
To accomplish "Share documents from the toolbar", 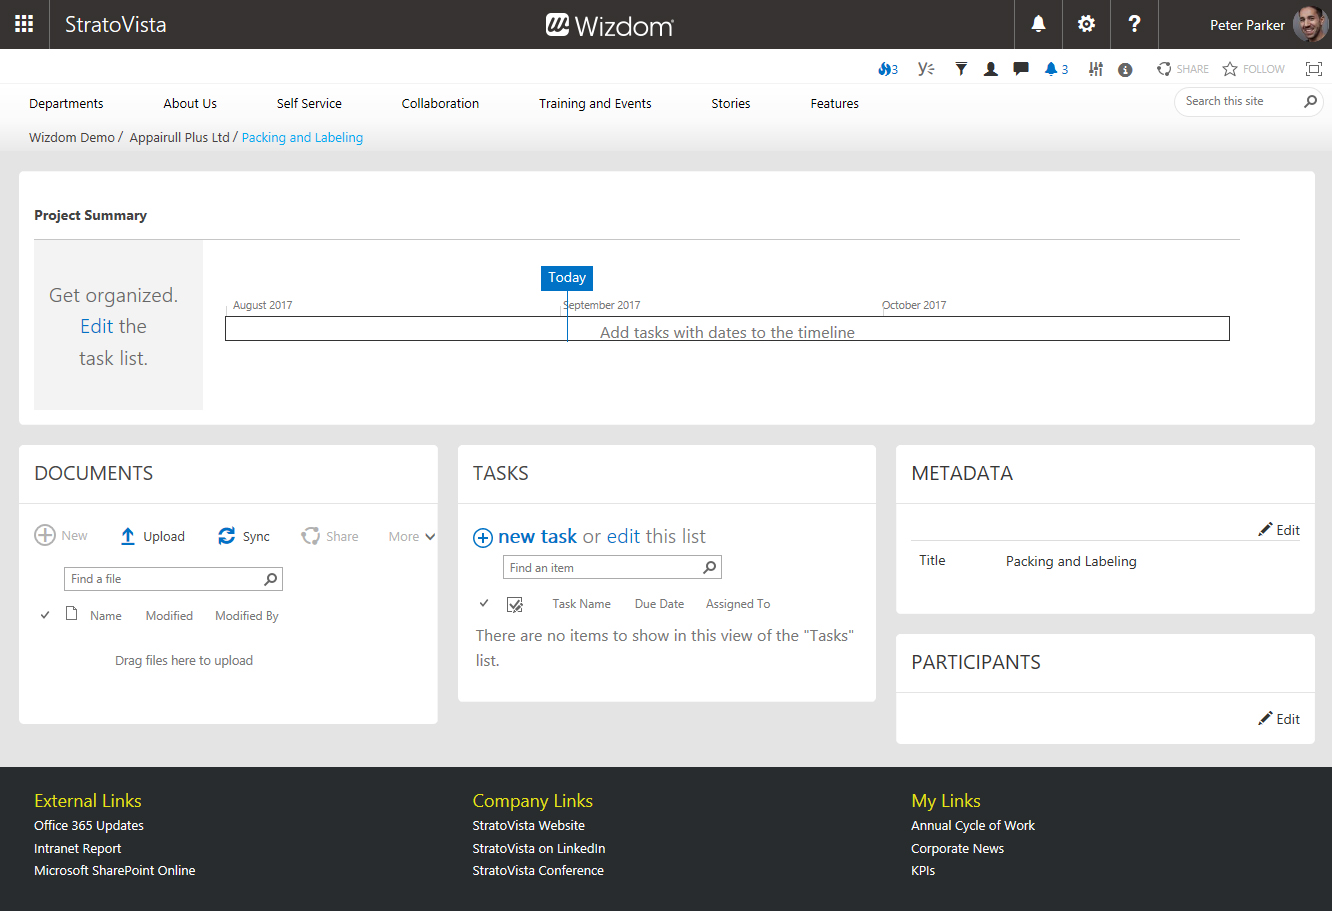I will [x=330, y=536].
